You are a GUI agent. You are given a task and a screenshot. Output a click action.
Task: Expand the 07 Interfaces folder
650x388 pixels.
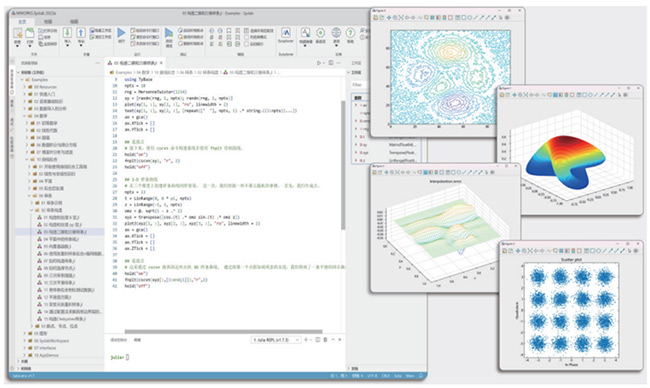click(24, 348)
